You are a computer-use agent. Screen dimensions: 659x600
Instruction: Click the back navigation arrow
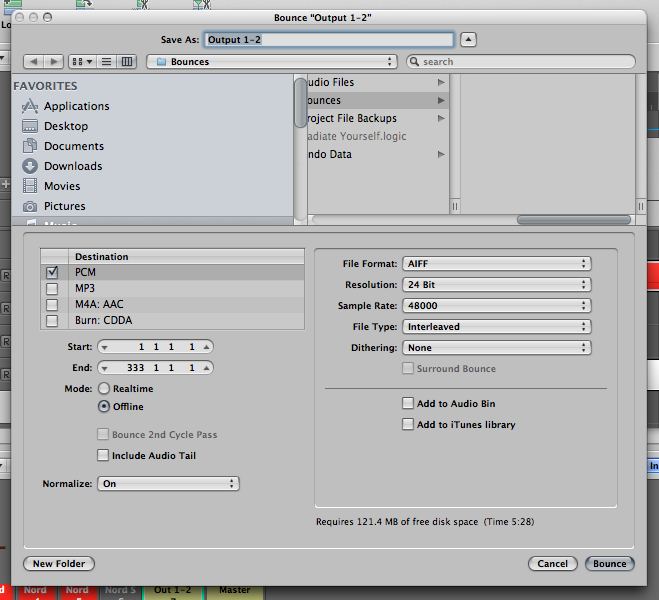(x=33, y=62)
